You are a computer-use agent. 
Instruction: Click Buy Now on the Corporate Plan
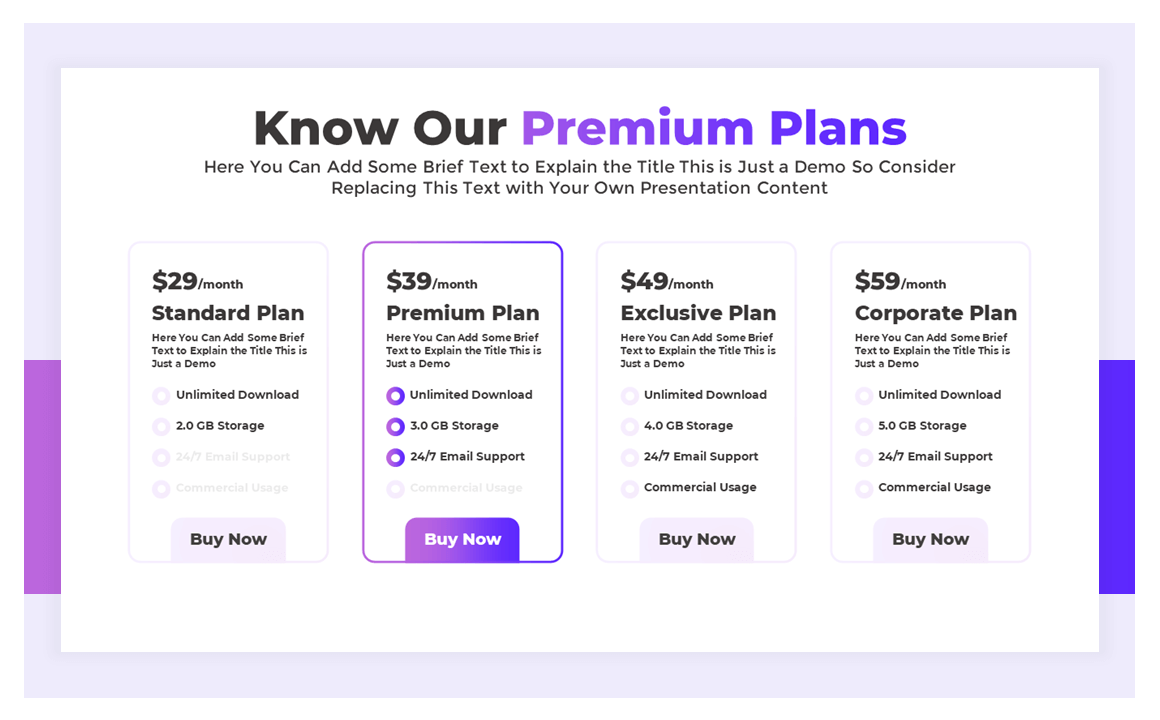coord(930,539)
